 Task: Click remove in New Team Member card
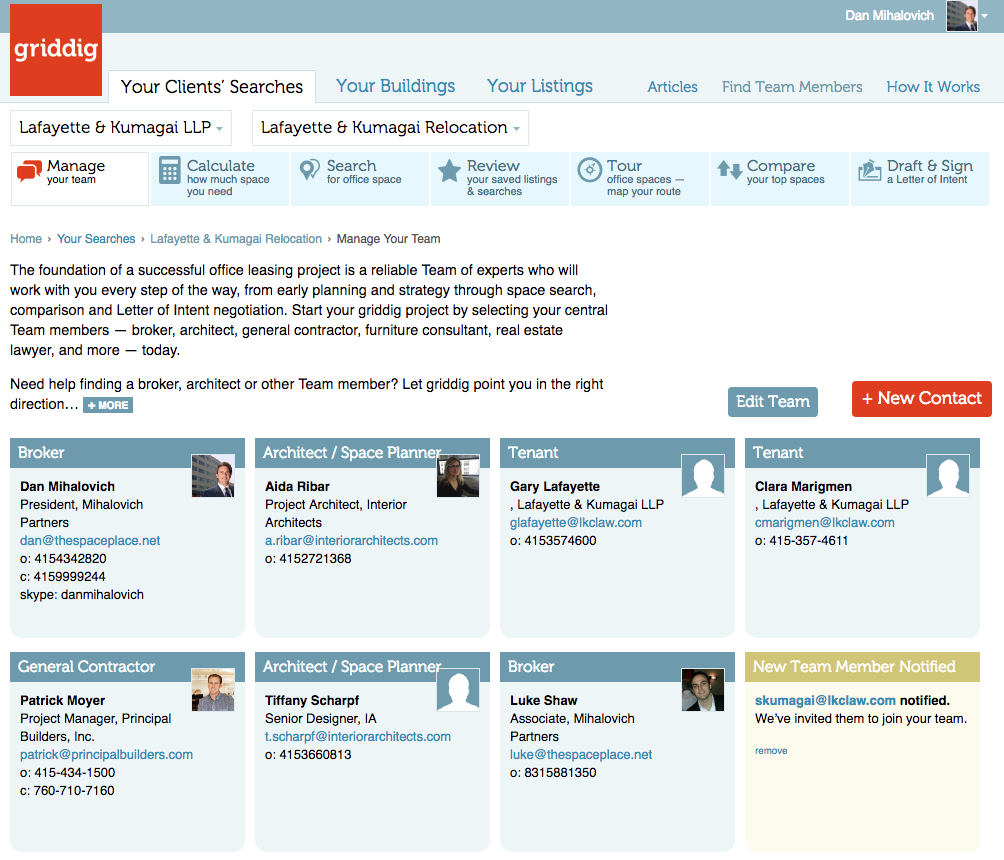[771, 750]
